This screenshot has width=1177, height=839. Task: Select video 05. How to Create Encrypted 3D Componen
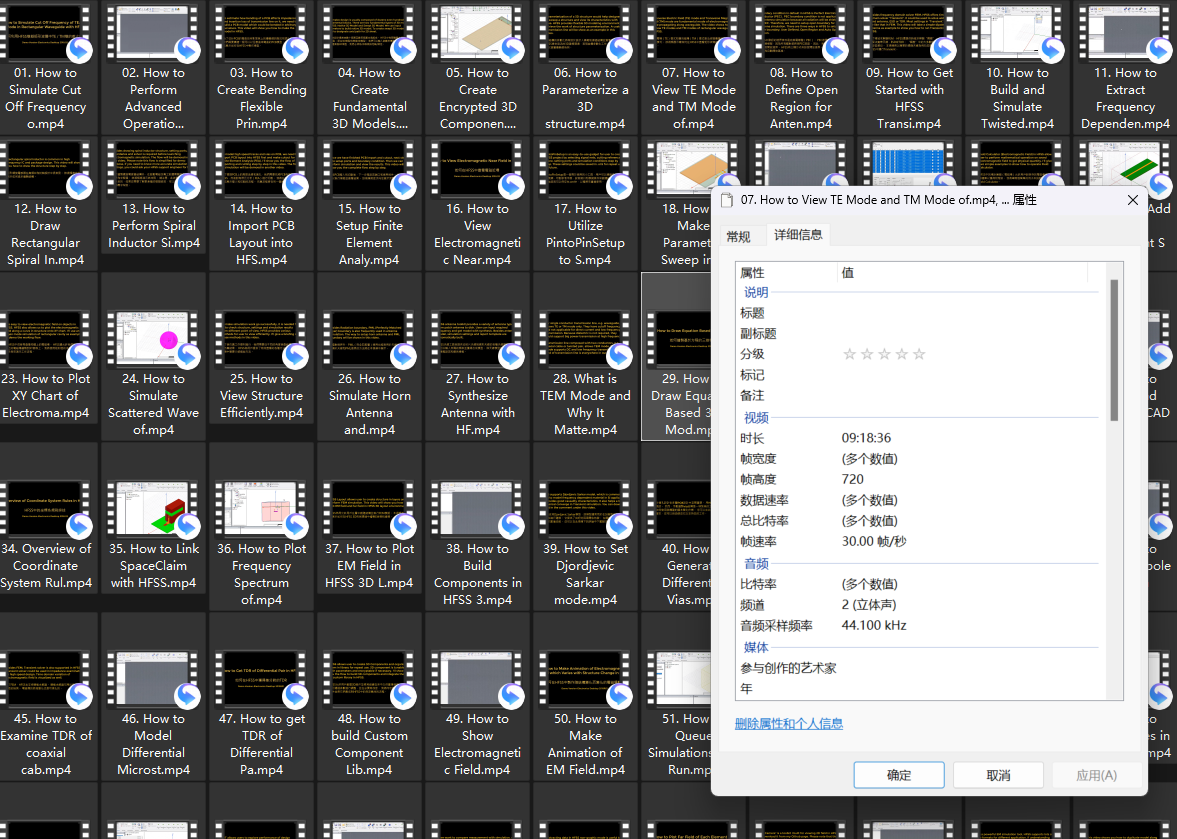click(x=477, y=68)
